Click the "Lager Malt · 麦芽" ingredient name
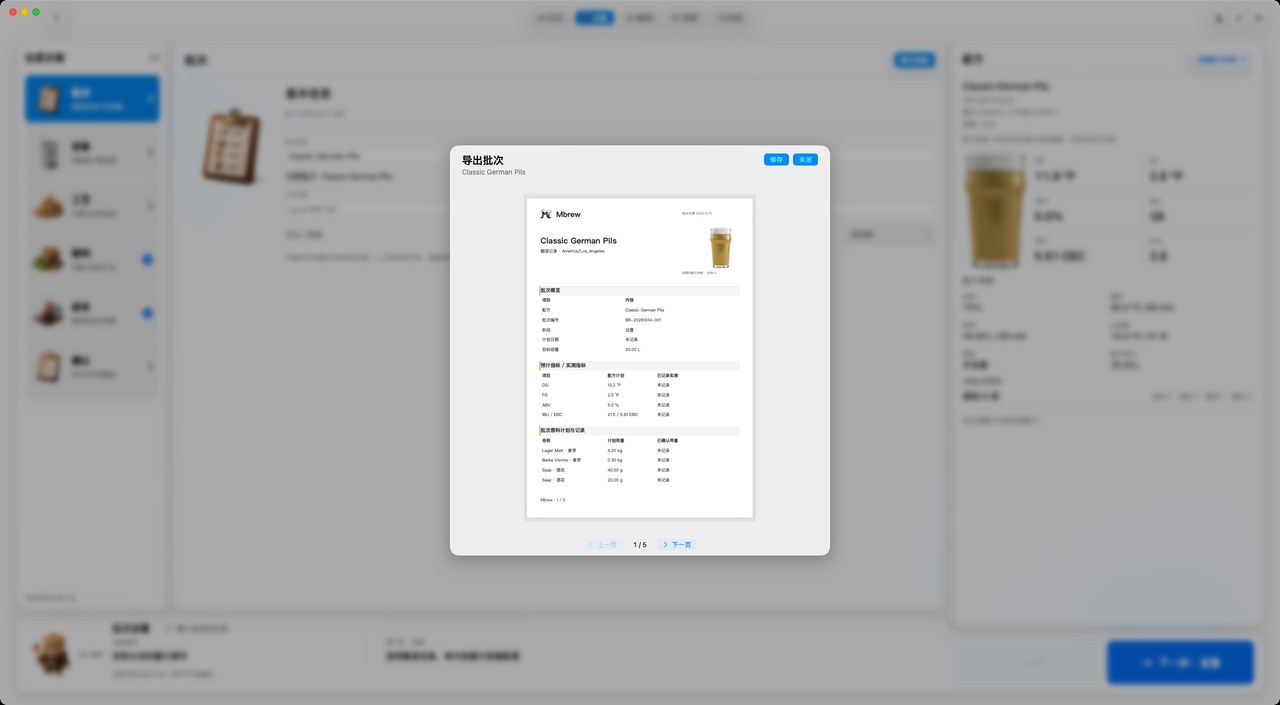1280x705 pixels. click(557, 451)
